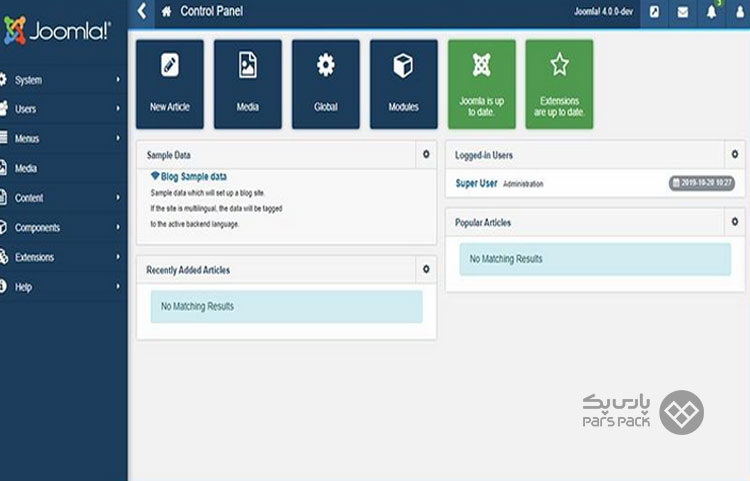Open Recently Added Articles settings gear
This screenshot has height=481, width=750.
click(426, 269)
